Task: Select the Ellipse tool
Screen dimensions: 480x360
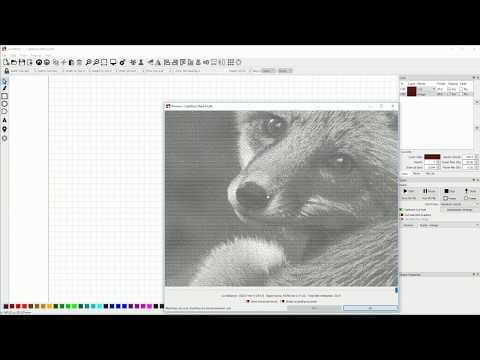Action: point(4,104)
